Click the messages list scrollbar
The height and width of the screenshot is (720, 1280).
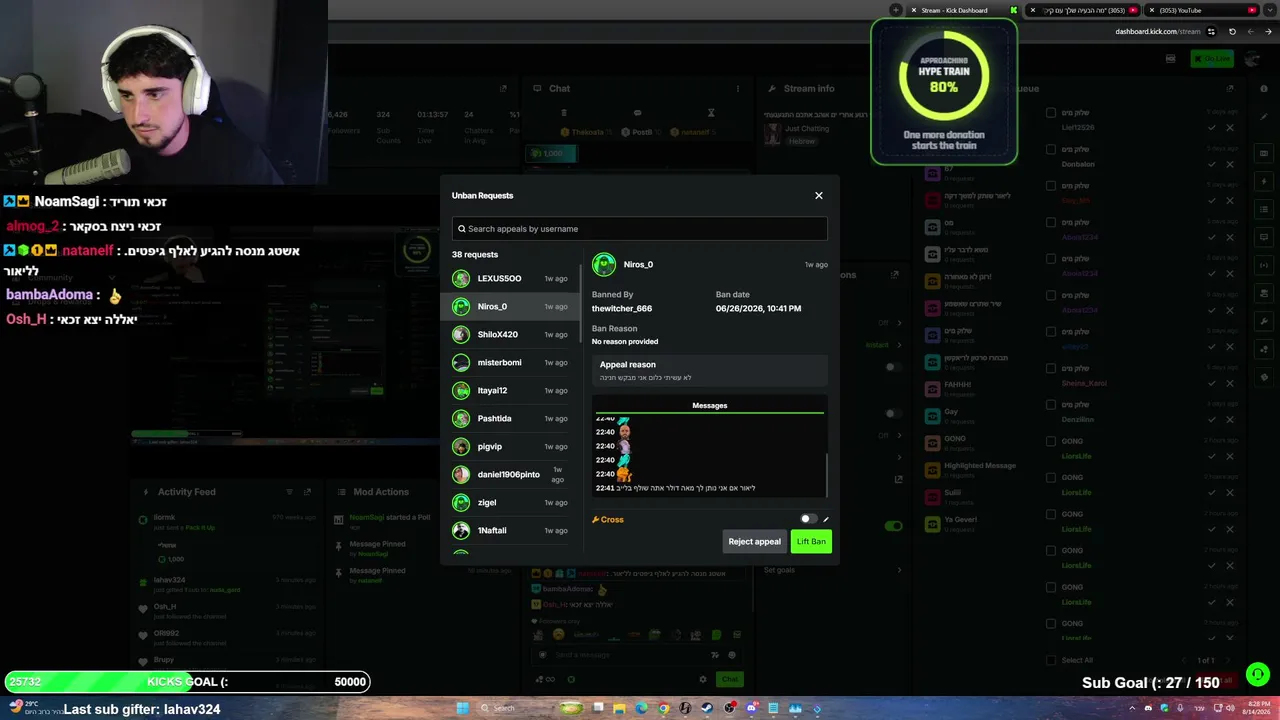[x=827, y=473]
